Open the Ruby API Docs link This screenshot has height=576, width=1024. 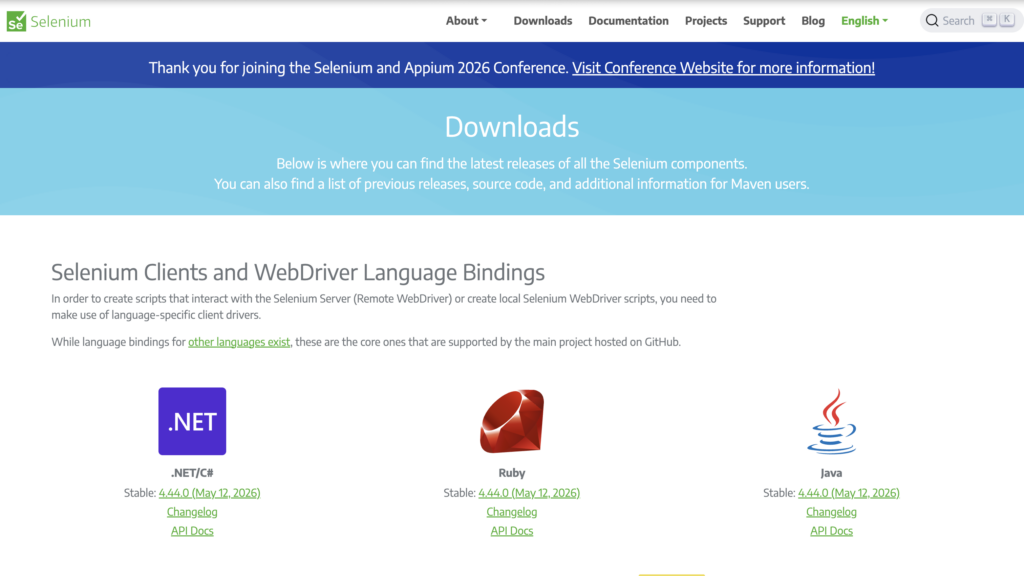click(512, 531)
